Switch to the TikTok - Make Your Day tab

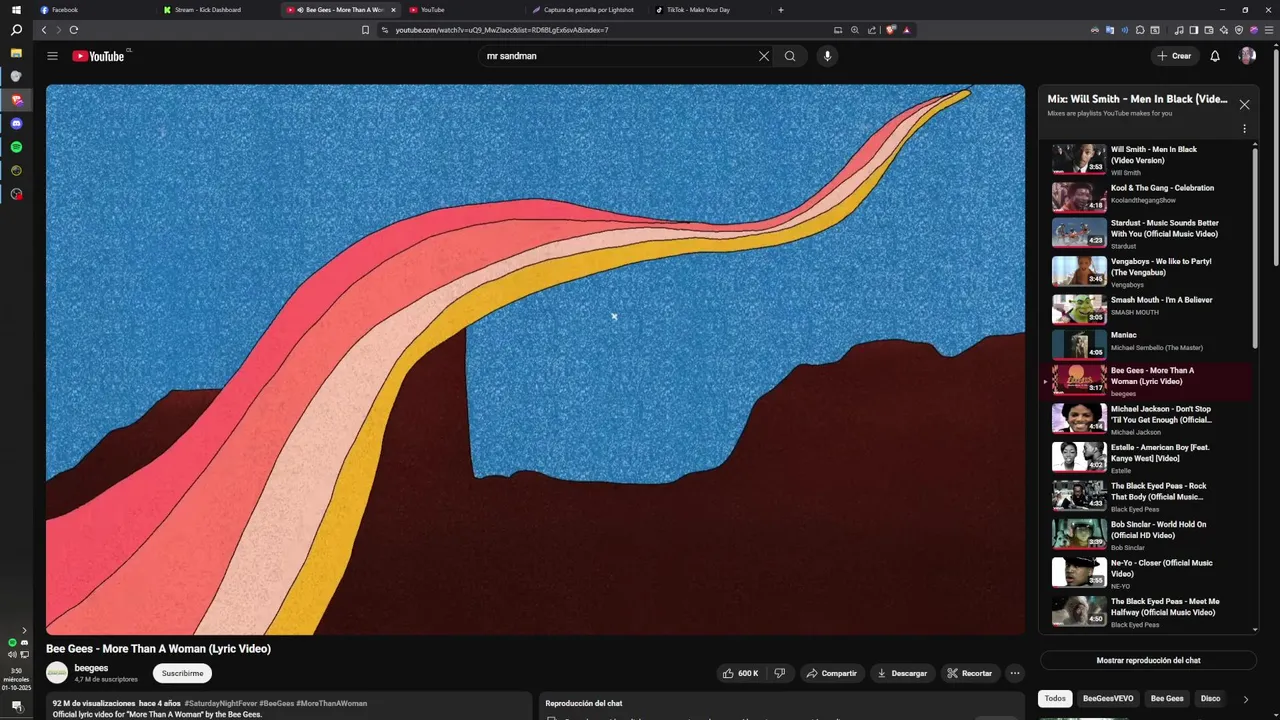710,10
